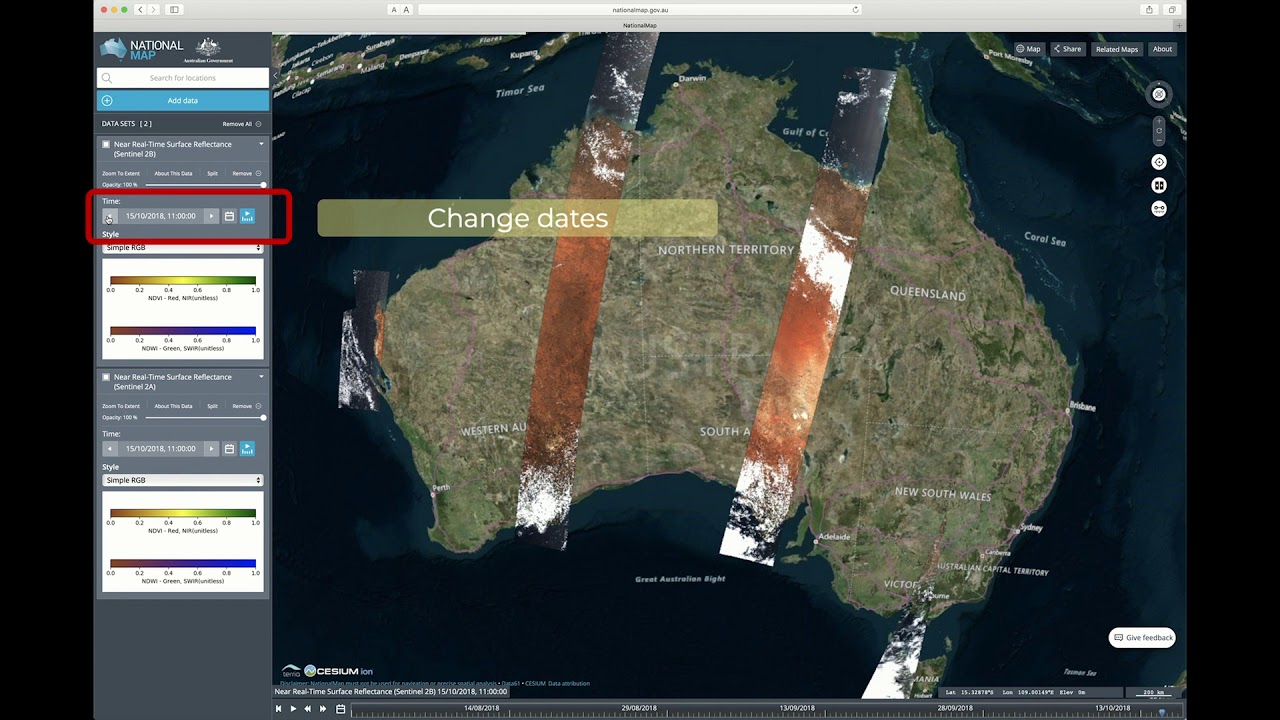This screenshot has height=720, width=1280.
Task: Remove the Sentinel 2B dataset
Action: click(x=247, y=173)
